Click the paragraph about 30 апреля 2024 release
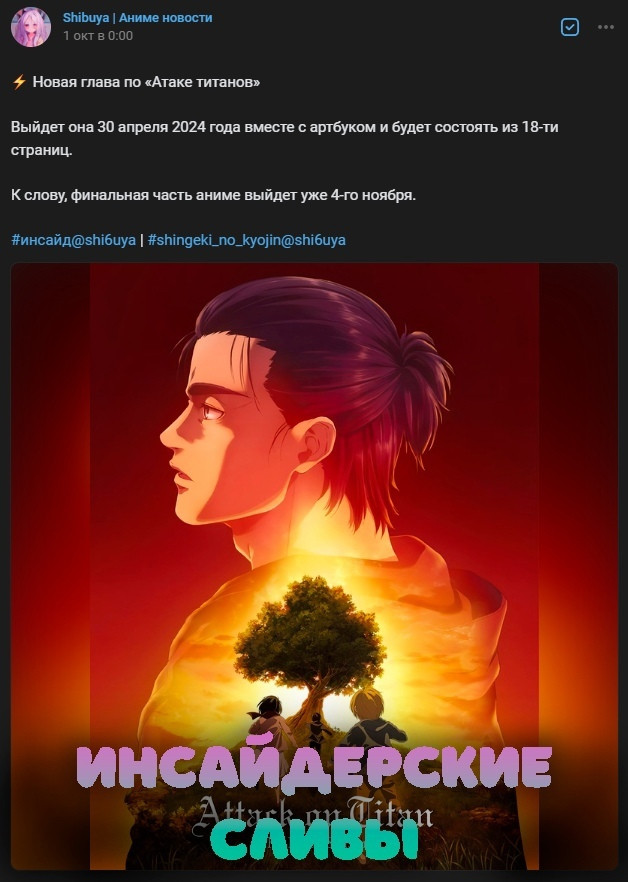This screenshot has width=628, height=882. pos(285,138)
